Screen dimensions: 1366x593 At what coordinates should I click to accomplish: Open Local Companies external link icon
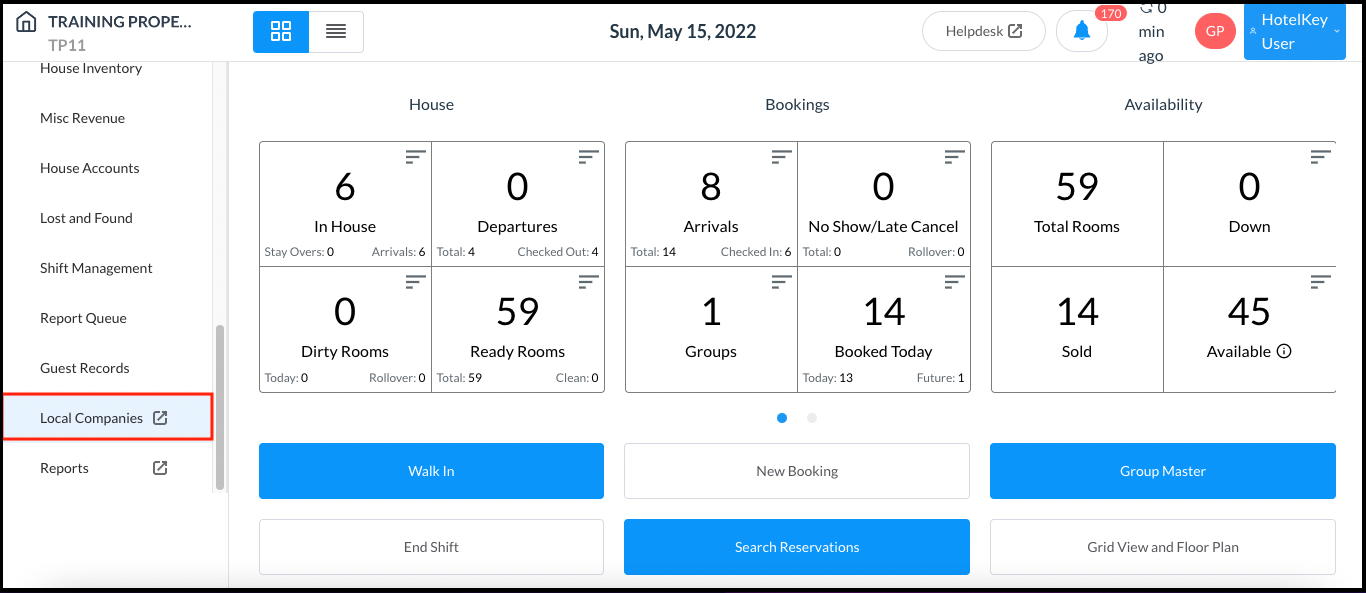[162, 418]
